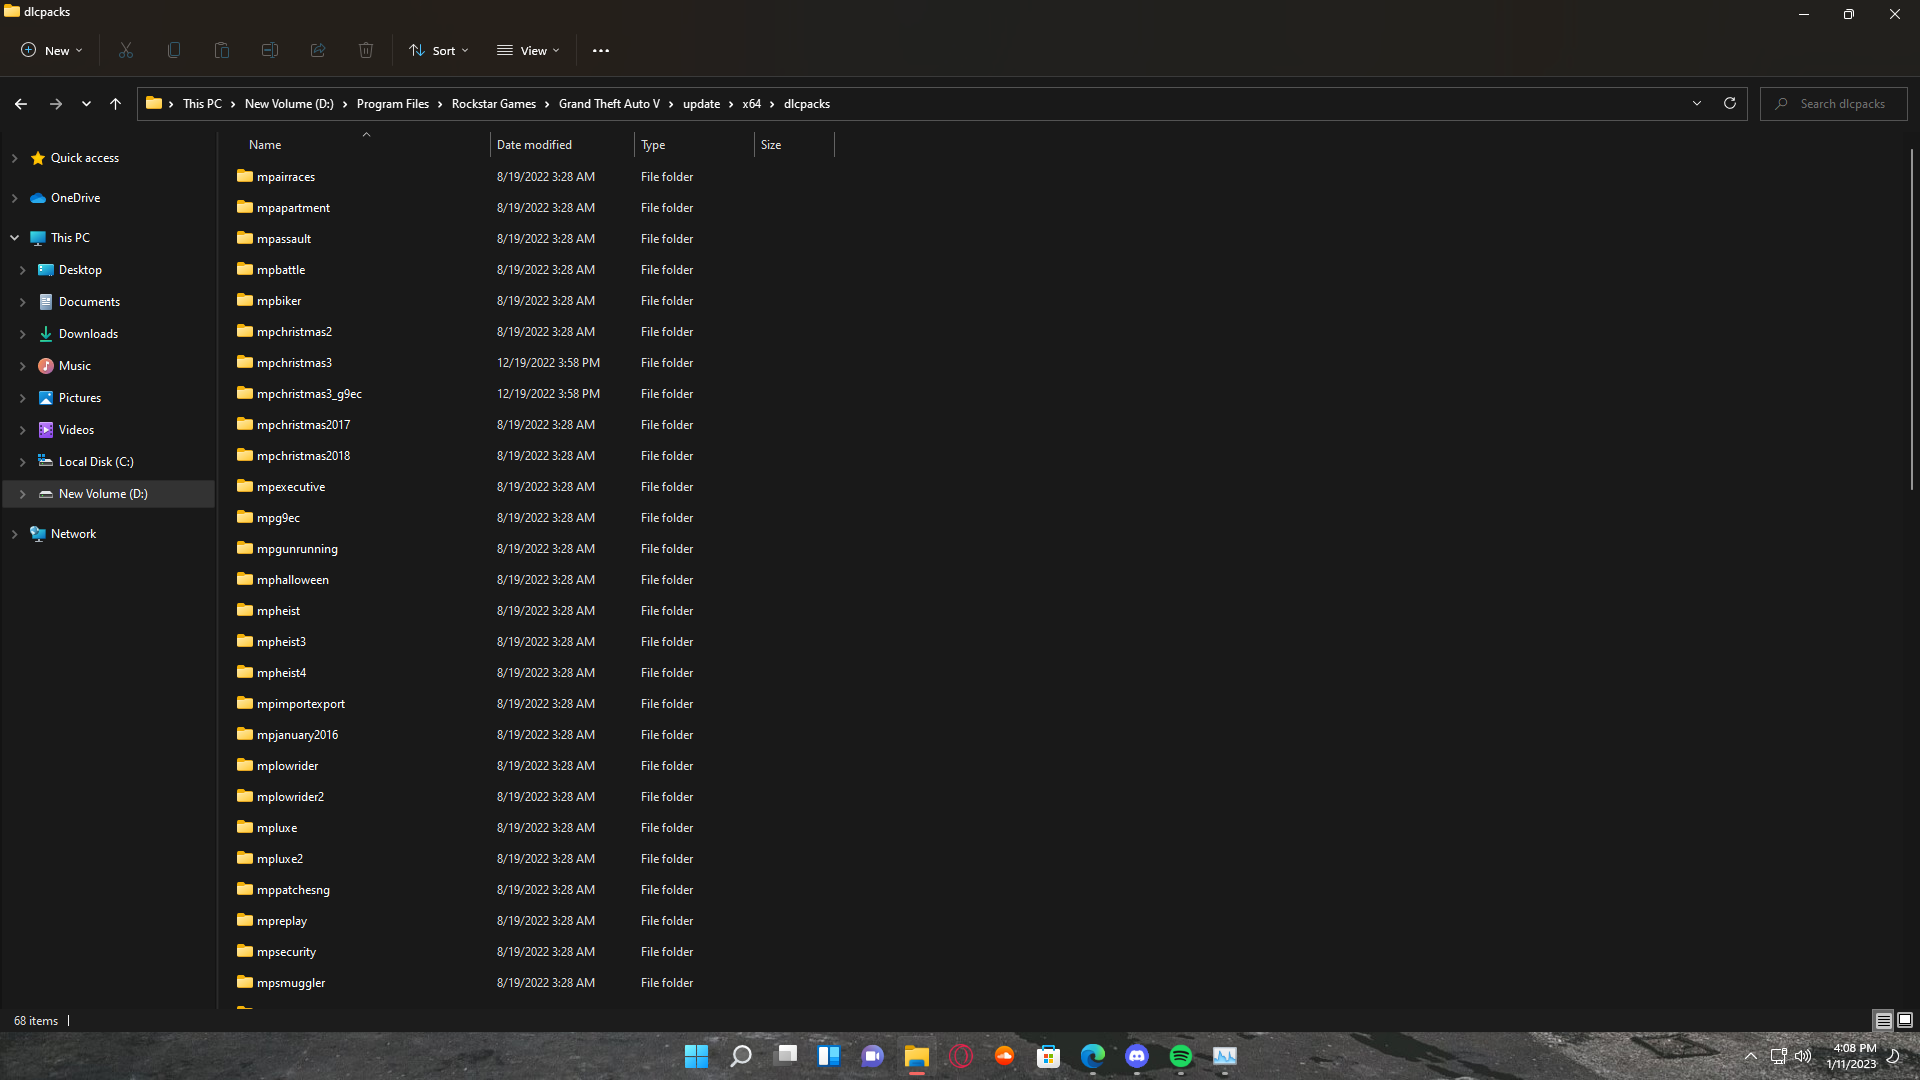Image resolution: width=1920 pixels, height=1080 pixels.
Task: Go back with the Back arrow
Action: [21, 104]
